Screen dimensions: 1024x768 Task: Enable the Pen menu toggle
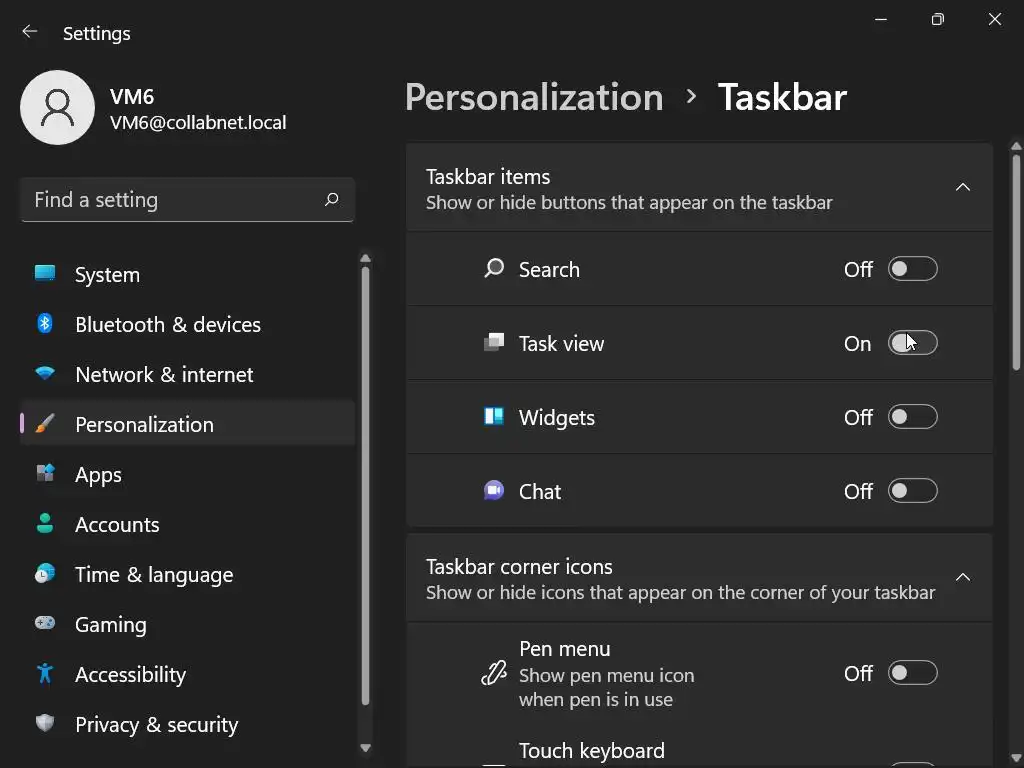[x=912, y=673]
